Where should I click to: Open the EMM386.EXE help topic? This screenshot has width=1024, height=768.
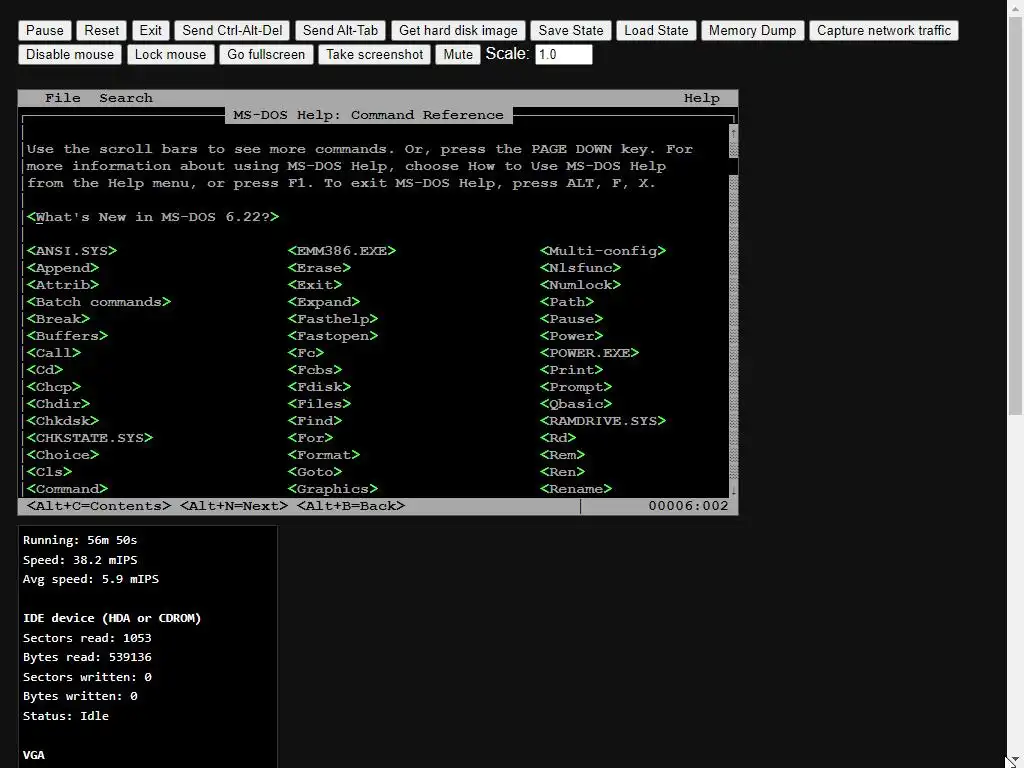point(342,251)
